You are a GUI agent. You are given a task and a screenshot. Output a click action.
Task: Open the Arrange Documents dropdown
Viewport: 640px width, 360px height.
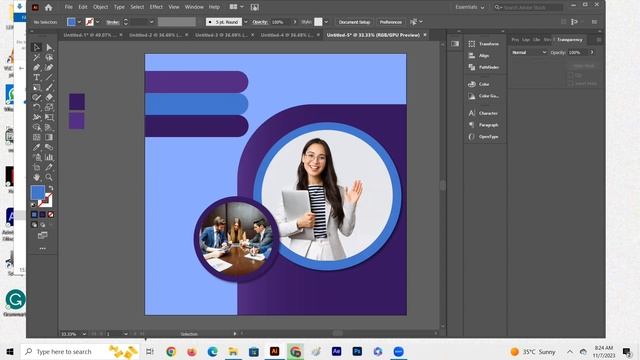pyautogui.click(x=236, y=7)
